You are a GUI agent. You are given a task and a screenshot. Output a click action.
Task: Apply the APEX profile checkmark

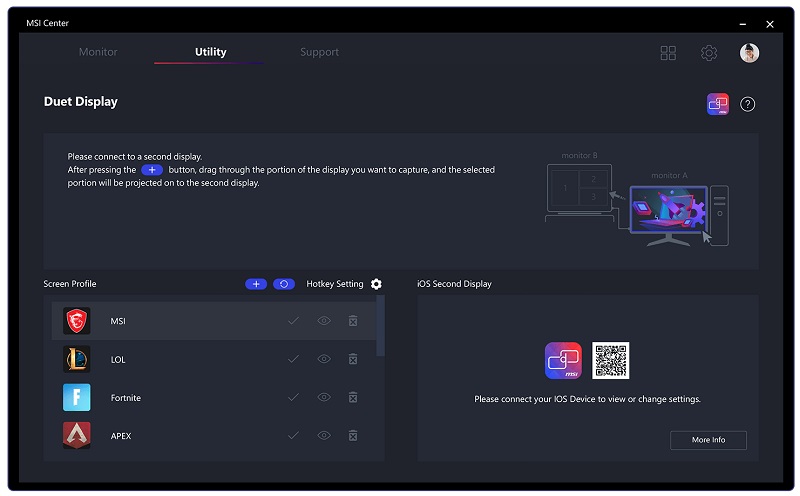point(293,435)
